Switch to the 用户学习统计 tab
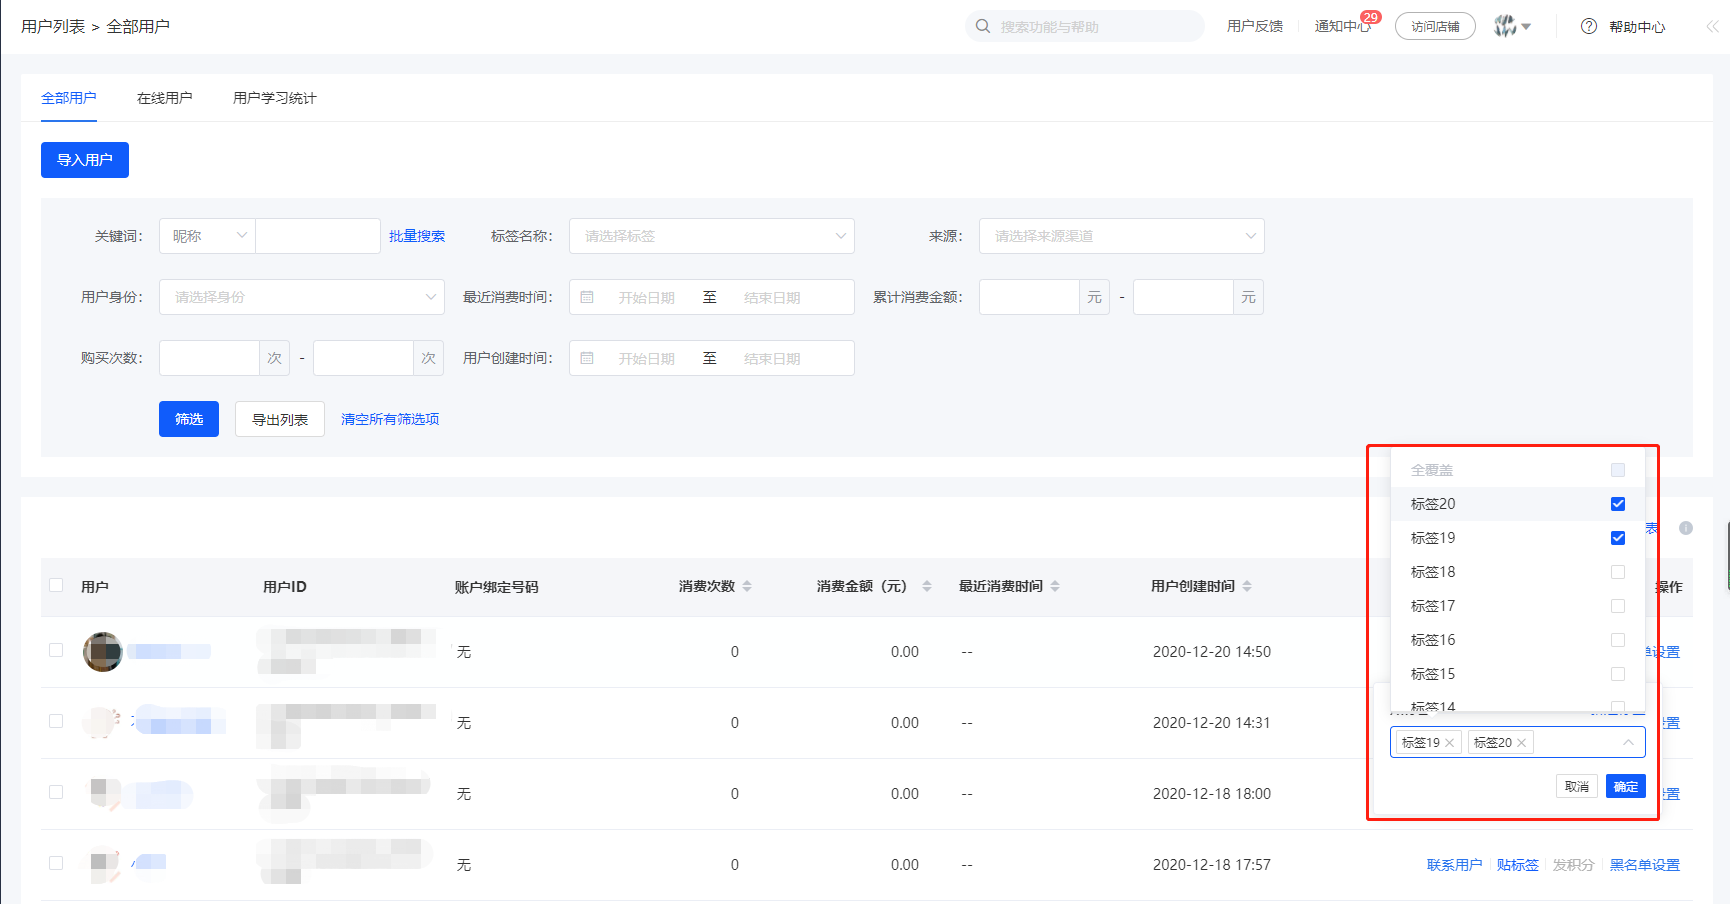Image resolution: width=1730 pixels, height=904 pixels. (275, 98)
